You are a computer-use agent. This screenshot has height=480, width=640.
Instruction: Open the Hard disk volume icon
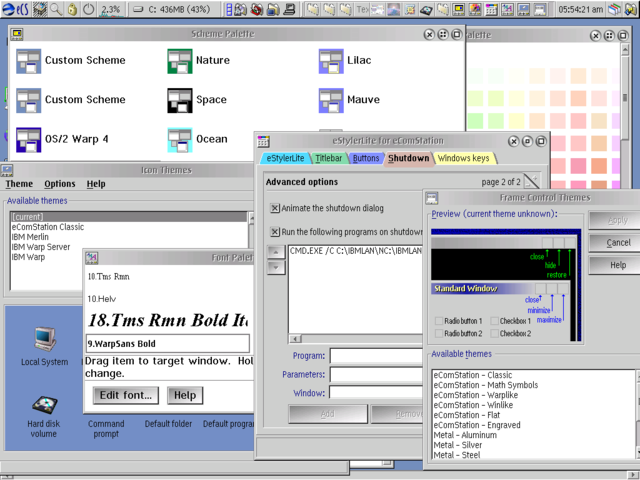(x=44, y=407)
